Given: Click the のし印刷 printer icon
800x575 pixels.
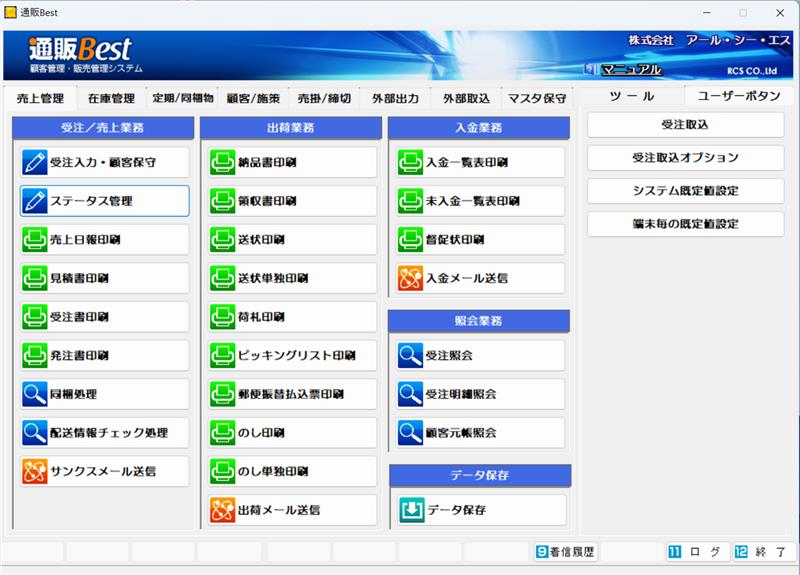Looking at the screenshot, I should click(222, 433).
